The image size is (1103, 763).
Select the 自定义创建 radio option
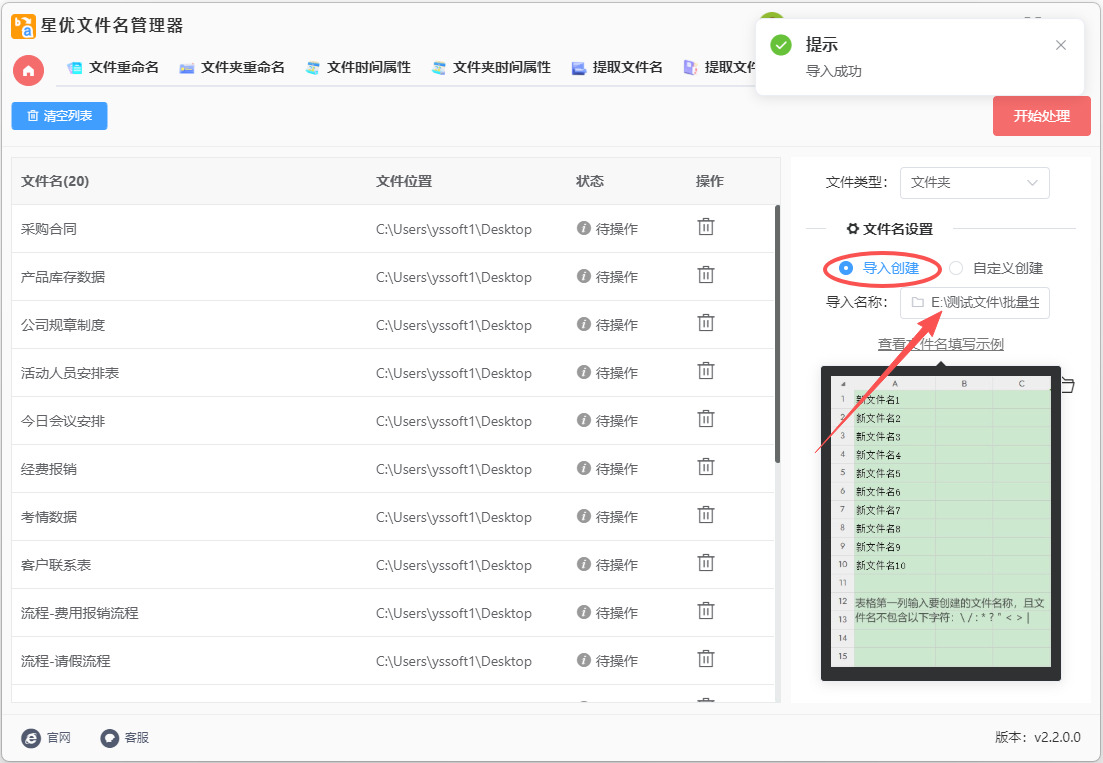click(995, 268)
